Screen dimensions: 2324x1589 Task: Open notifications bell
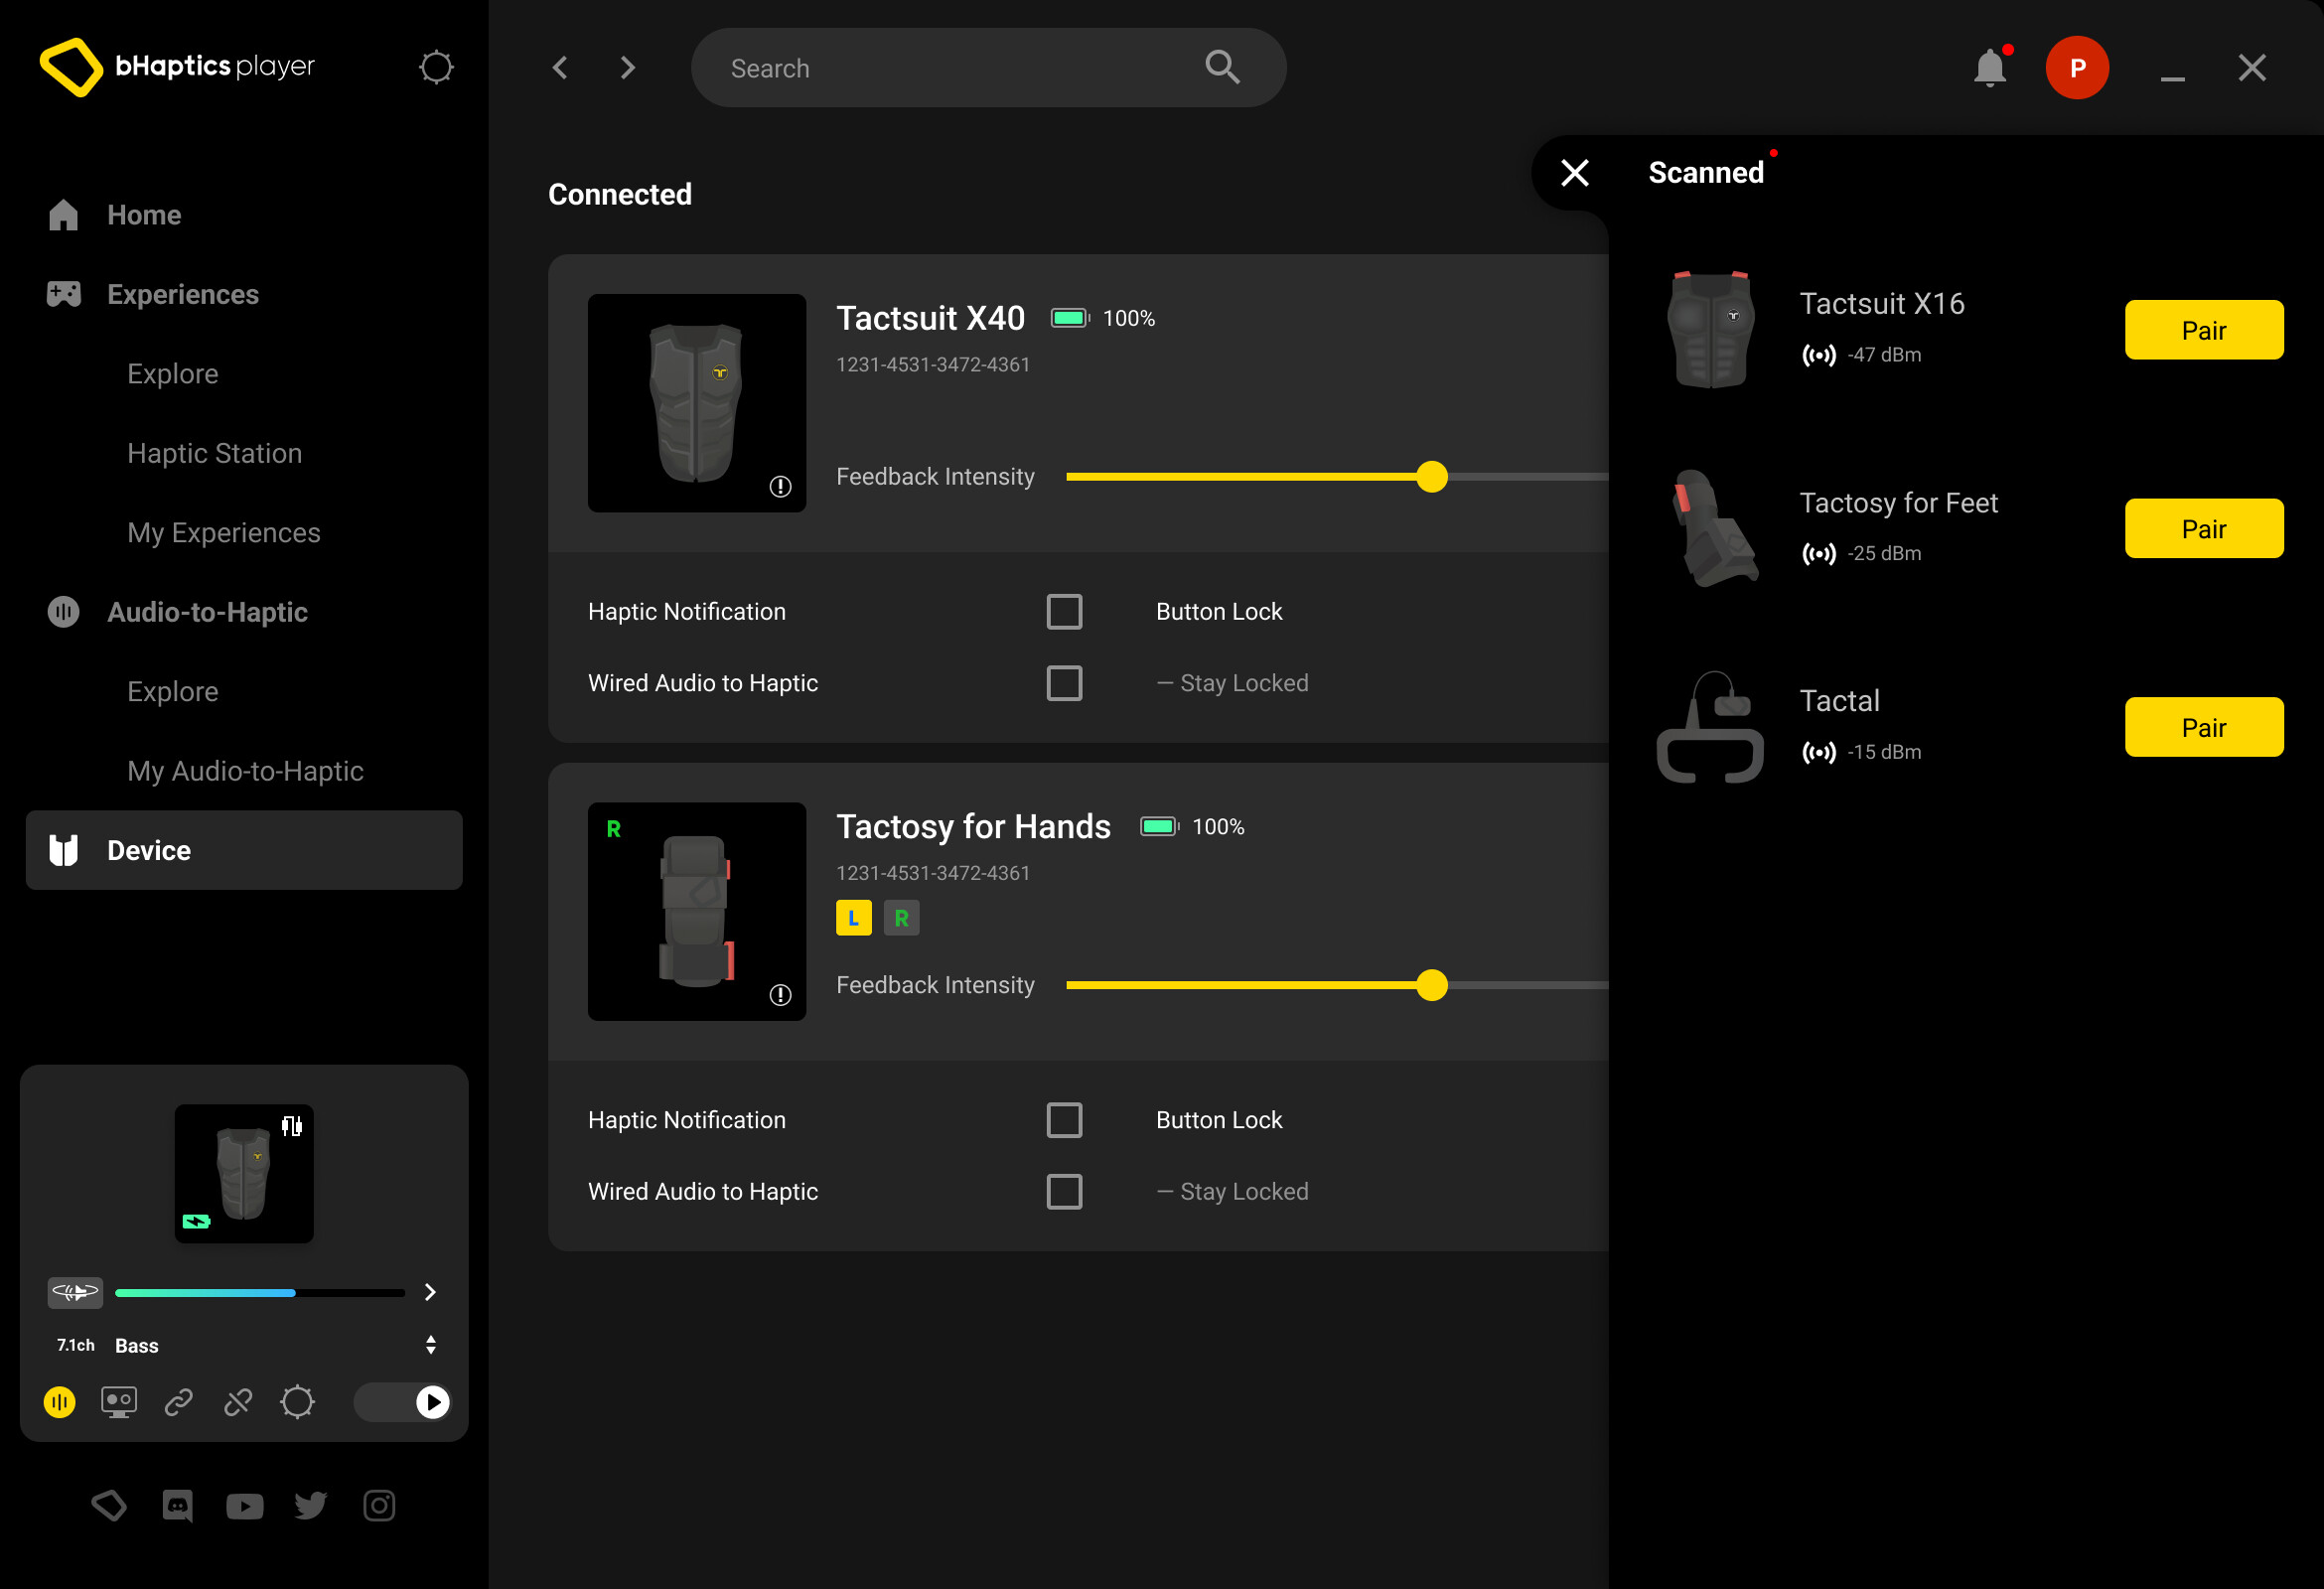pyautogui.click(x=1990, y=67)
